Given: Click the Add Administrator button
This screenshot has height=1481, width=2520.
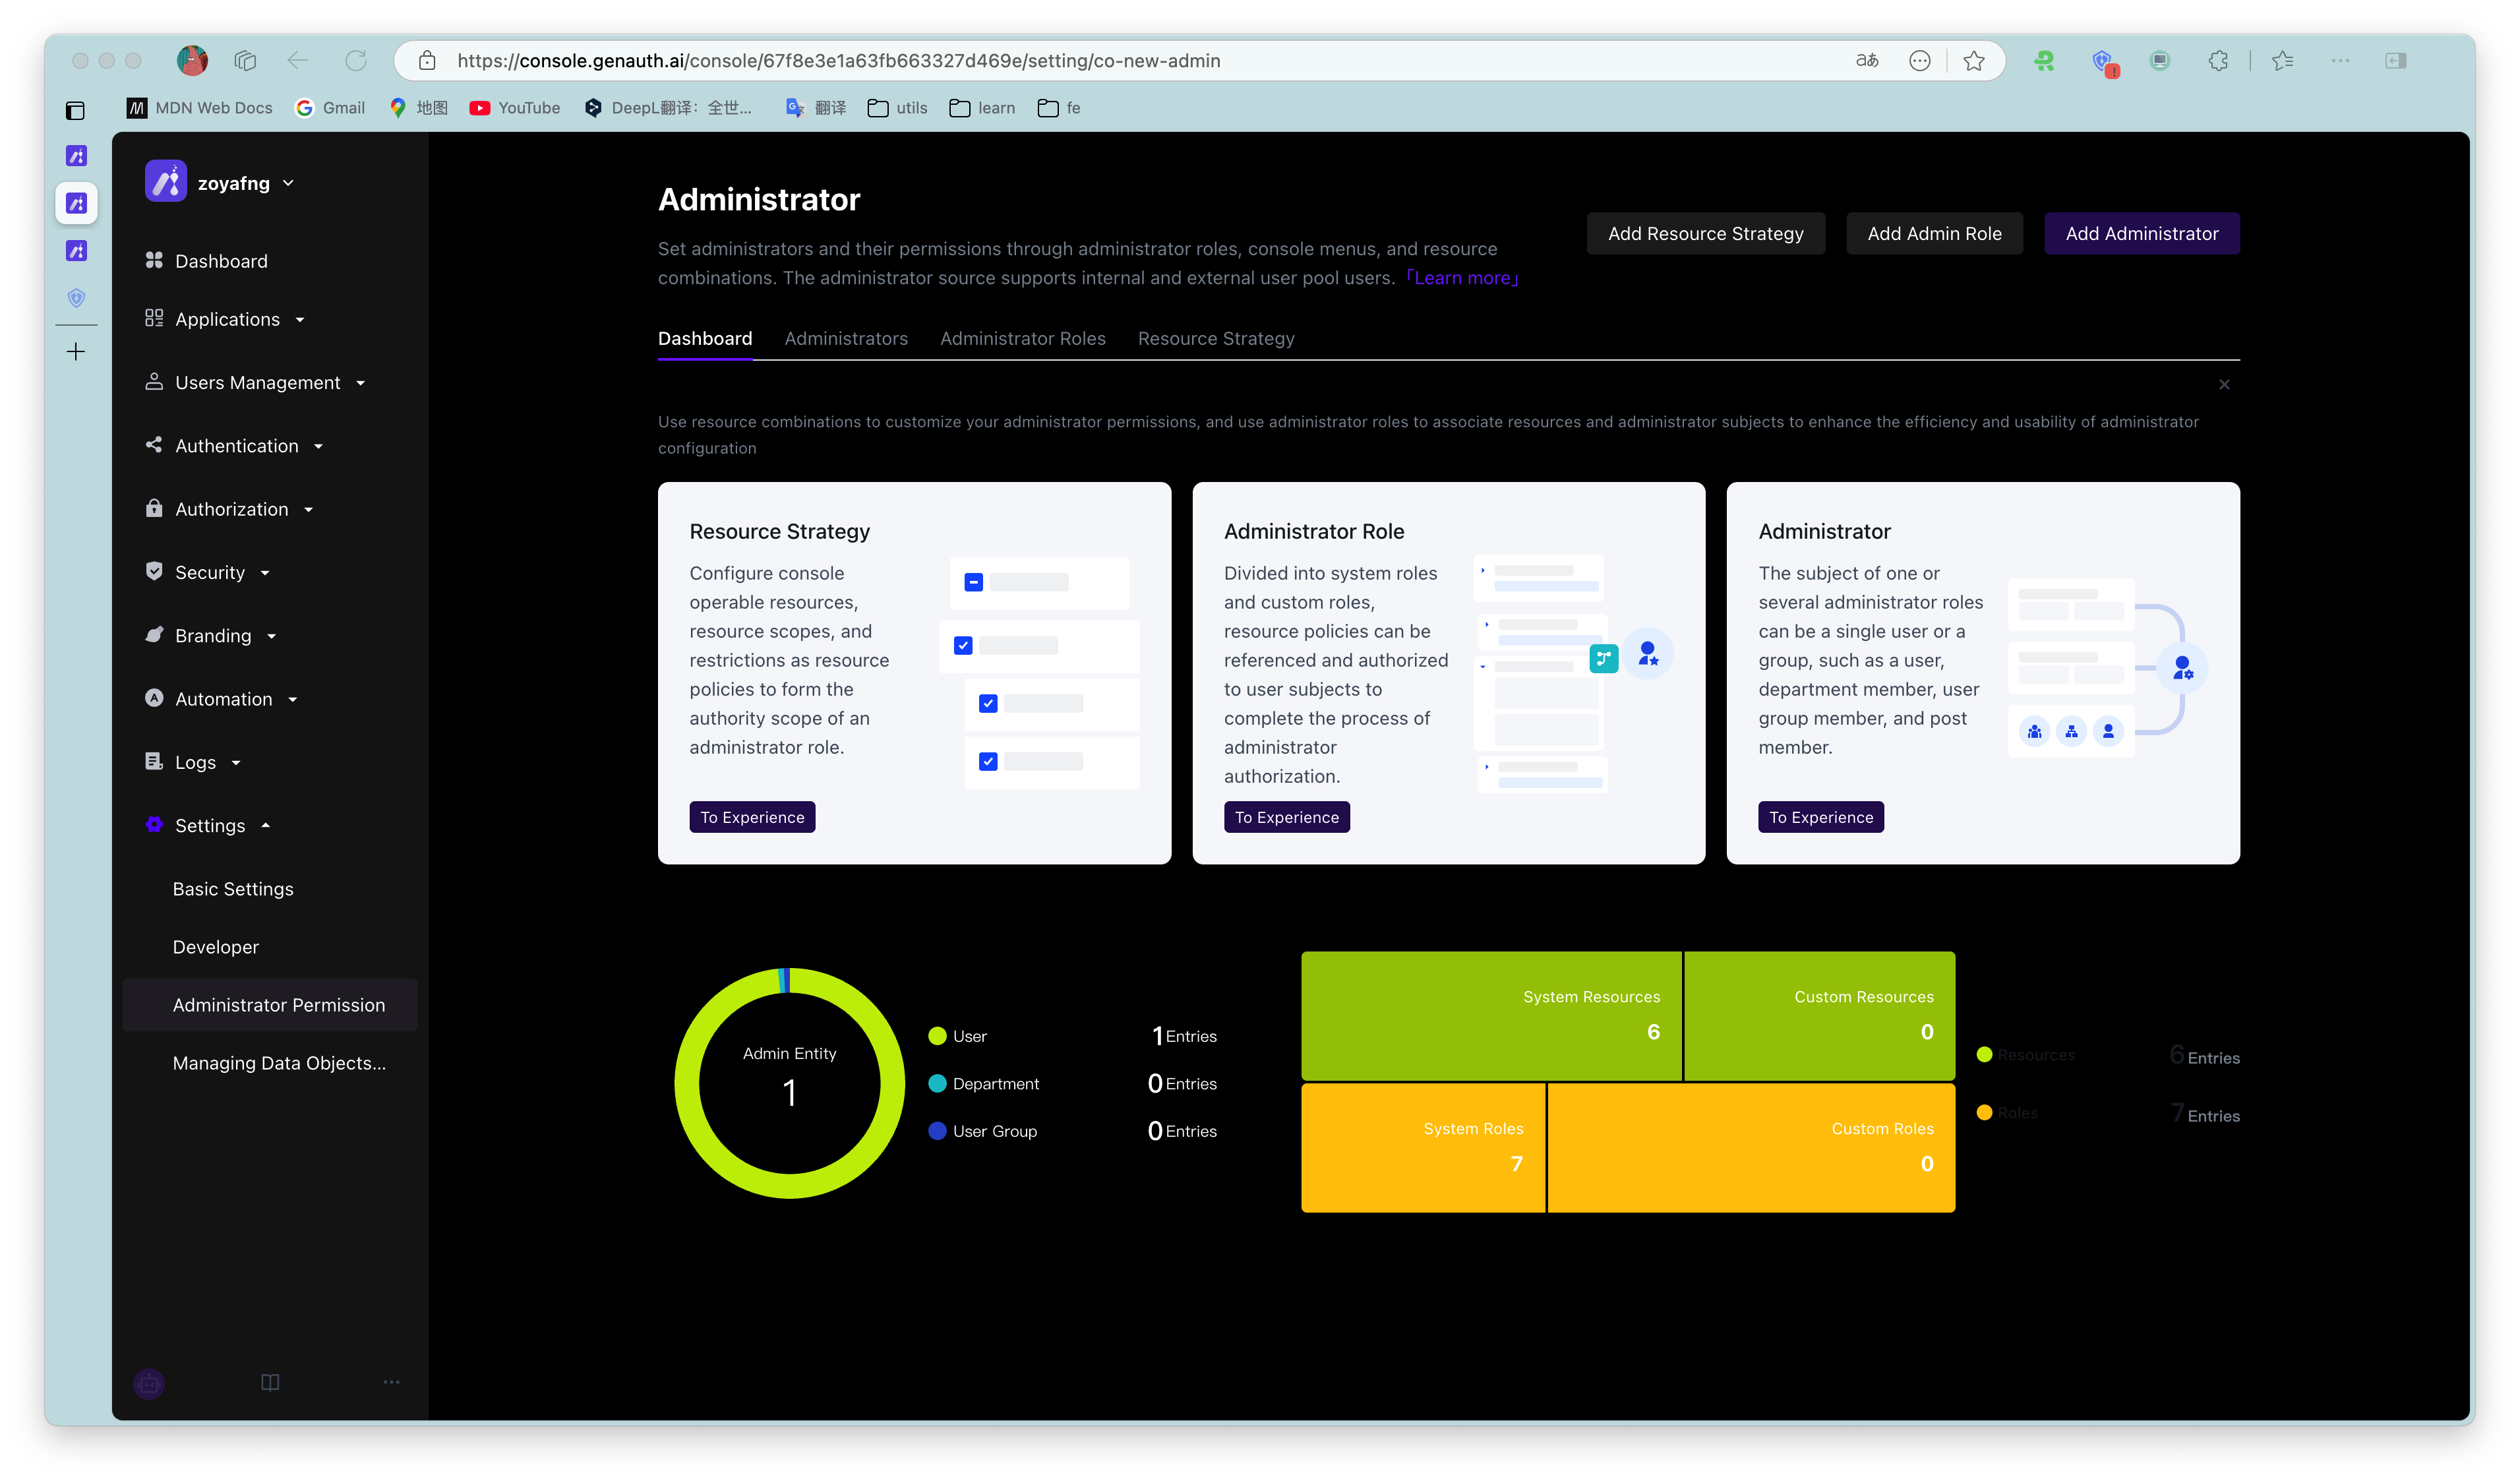Looking at the screenshot, I should 2141,234.
